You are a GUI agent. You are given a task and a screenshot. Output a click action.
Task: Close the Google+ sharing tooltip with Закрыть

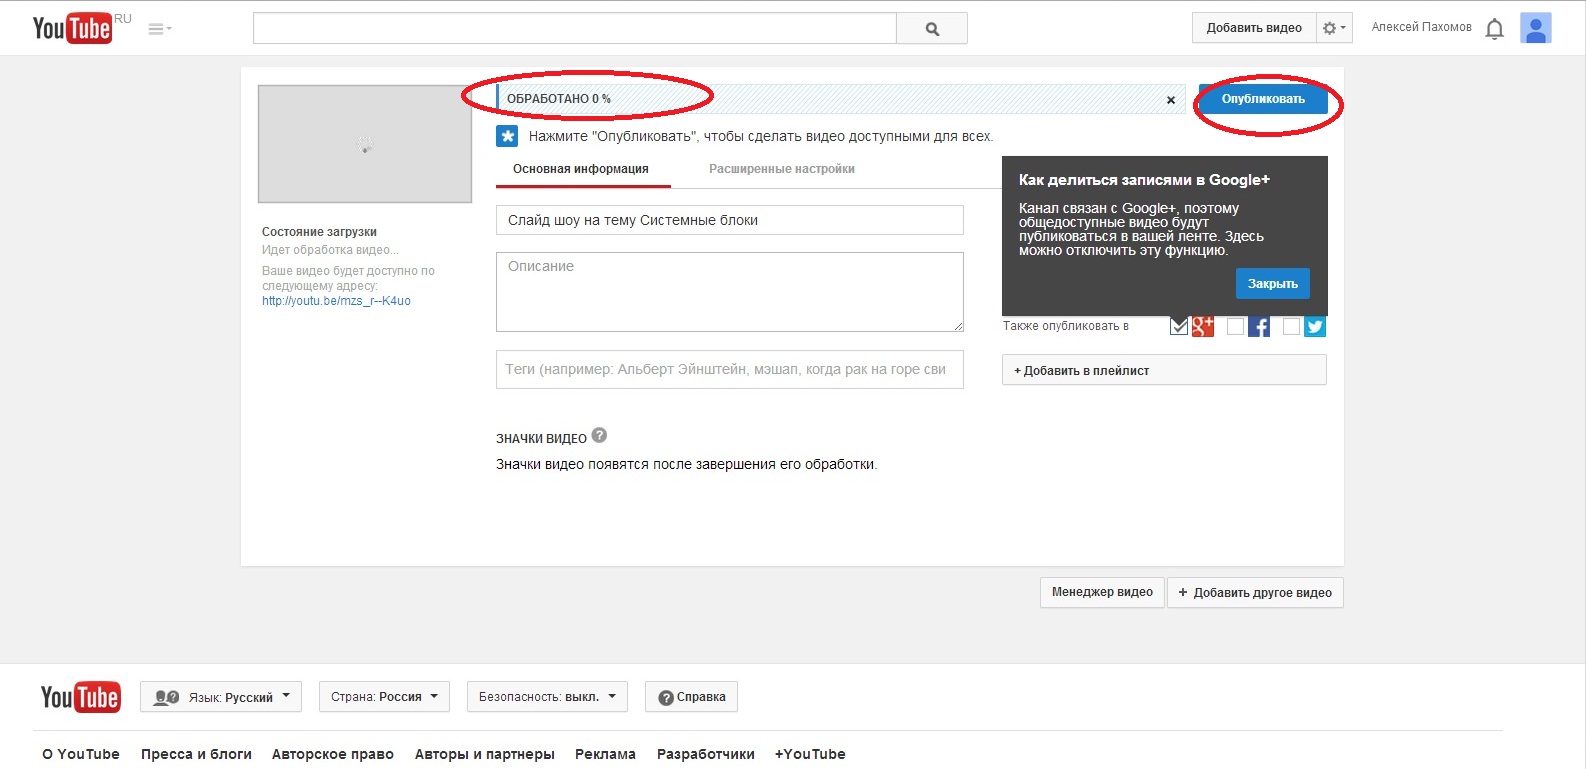click(x=1272, y=284)
